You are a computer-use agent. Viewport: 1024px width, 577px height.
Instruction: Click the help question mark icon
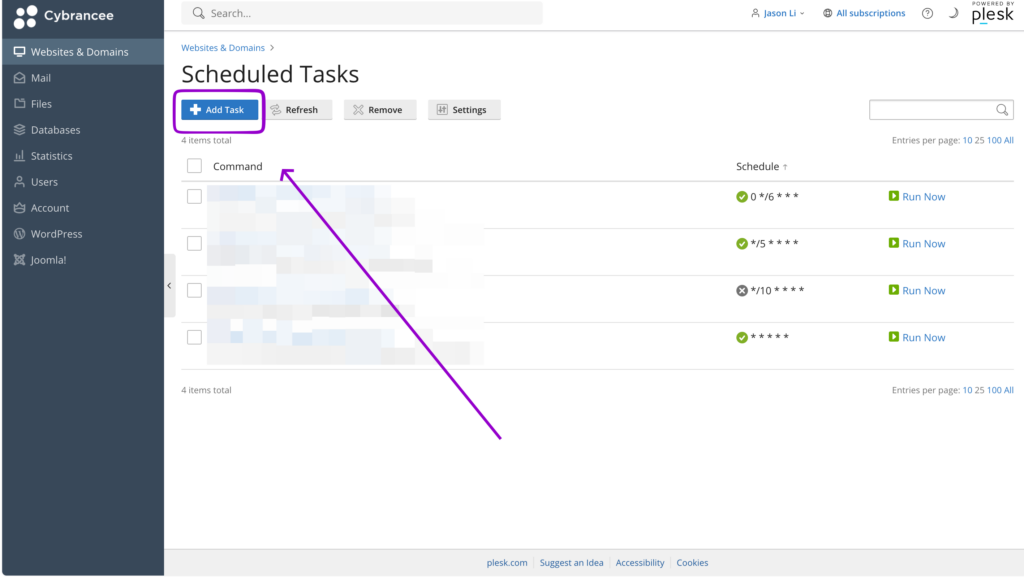pos(927,13)
